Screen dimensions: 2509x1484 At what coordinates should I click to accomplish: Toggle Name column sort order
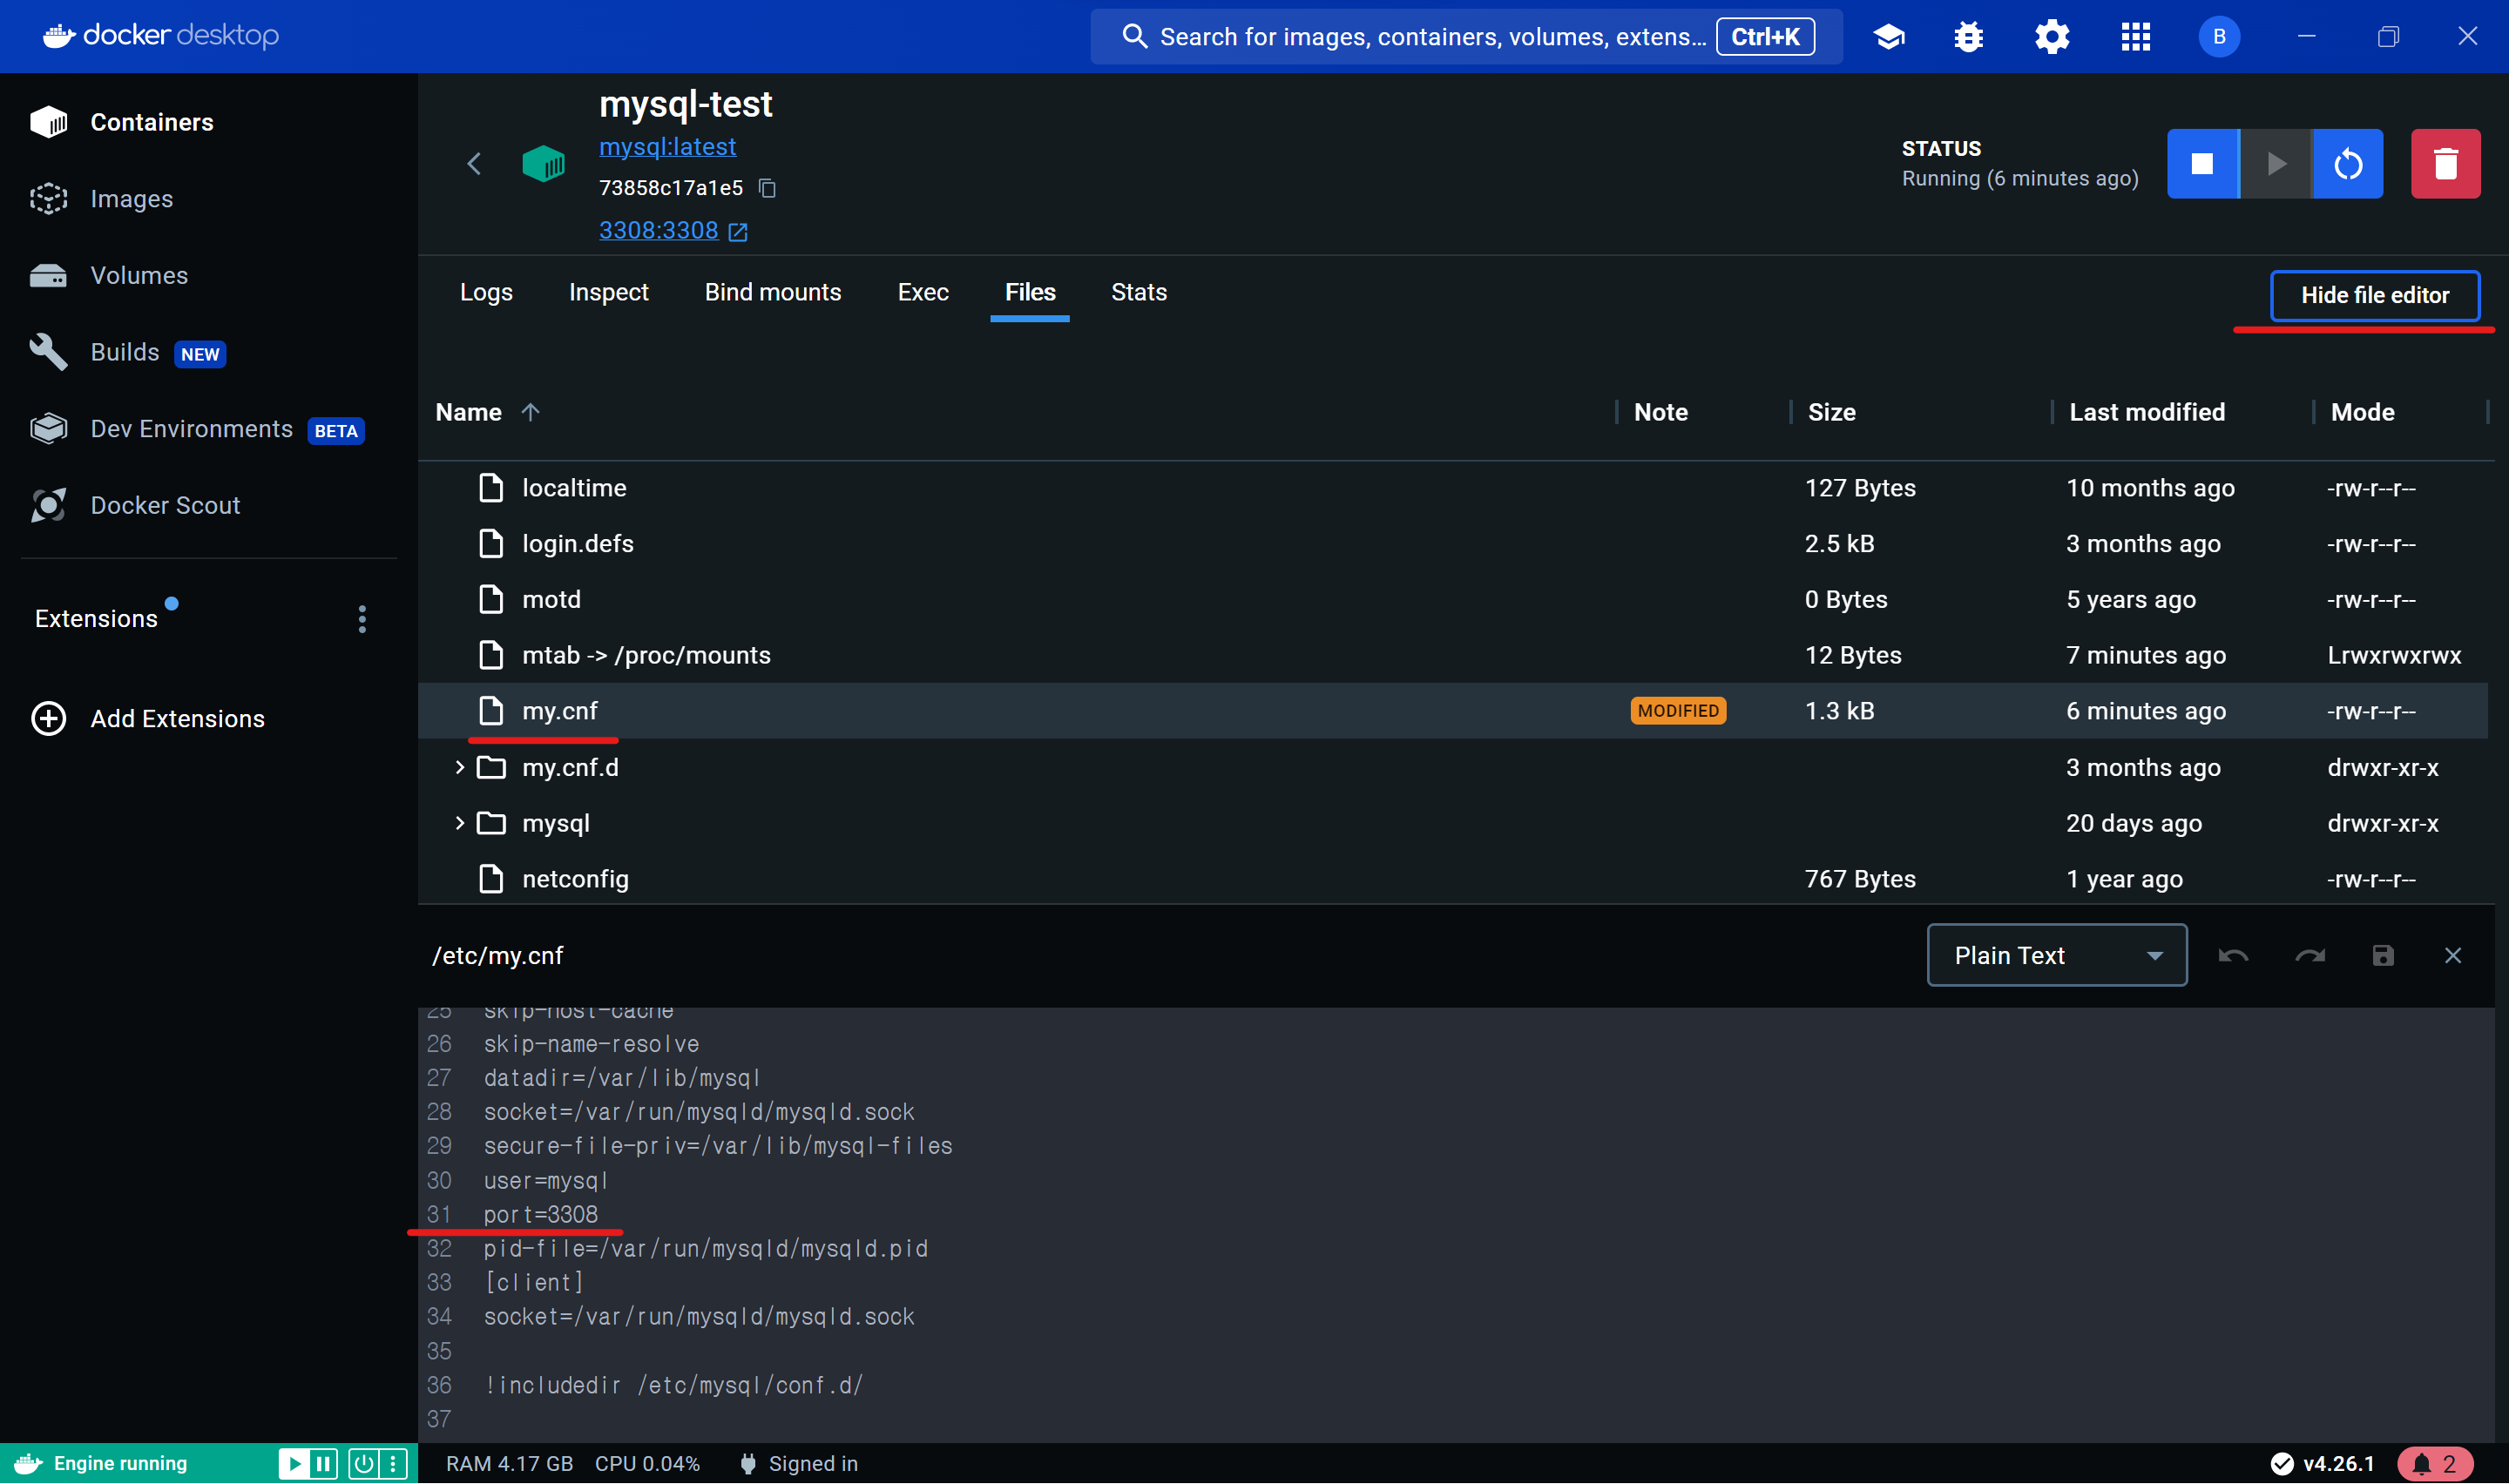(531, 412)
